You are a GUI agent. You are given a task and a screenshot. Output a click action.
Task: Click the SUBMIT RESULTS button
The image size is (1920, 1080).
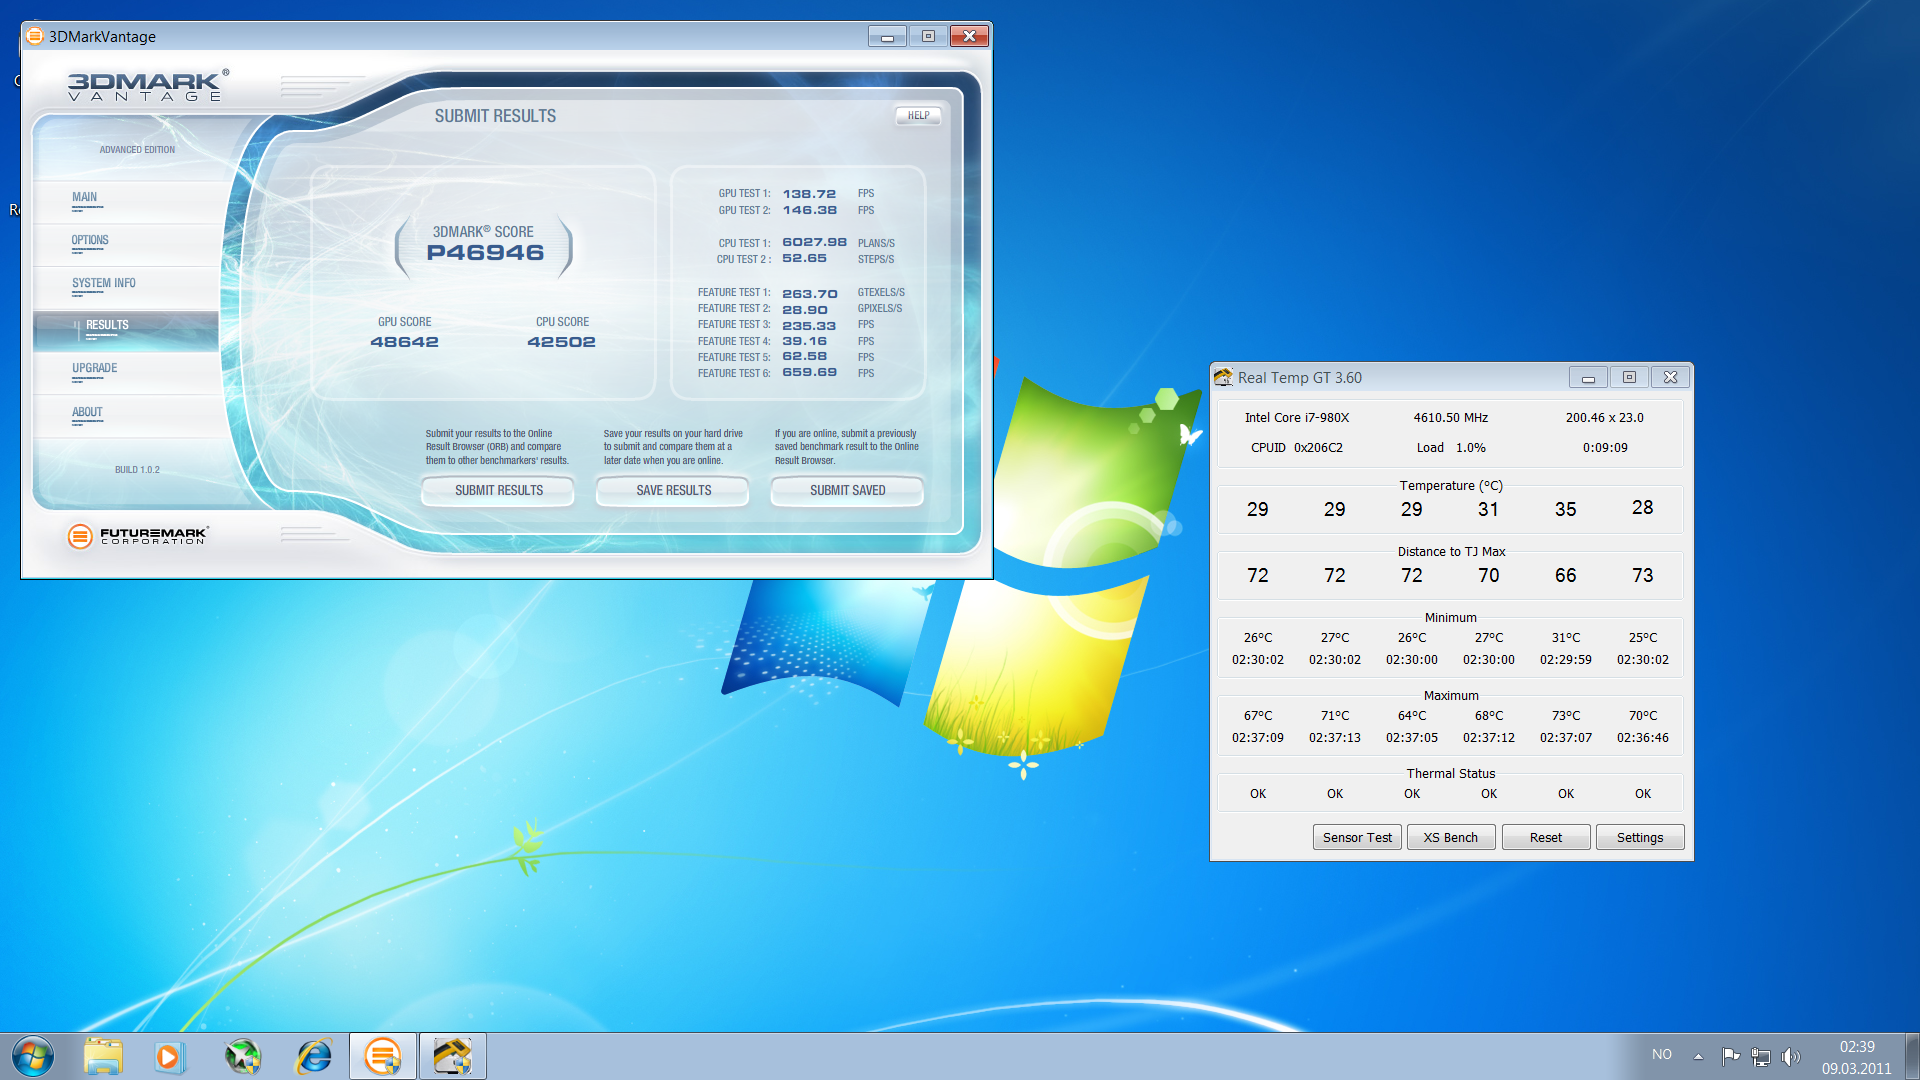(498, 490)
